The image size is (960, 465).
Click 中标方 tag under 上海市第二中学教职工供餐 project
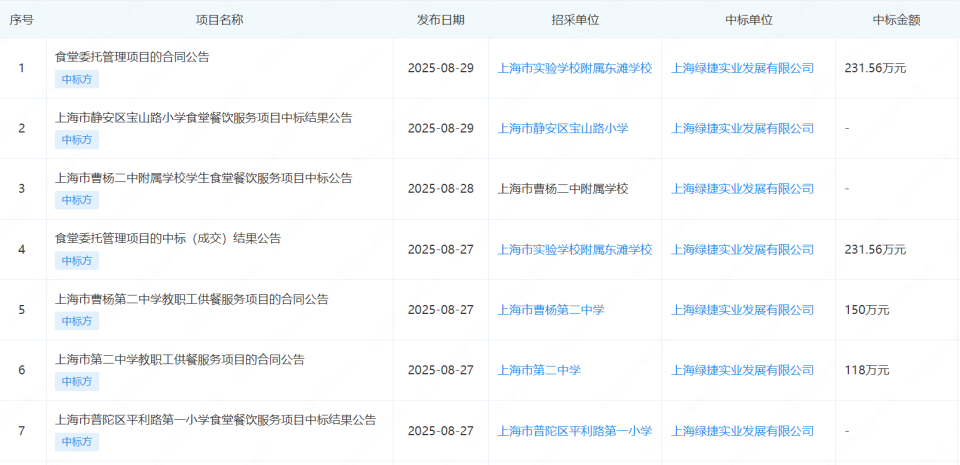coord(77,381)
